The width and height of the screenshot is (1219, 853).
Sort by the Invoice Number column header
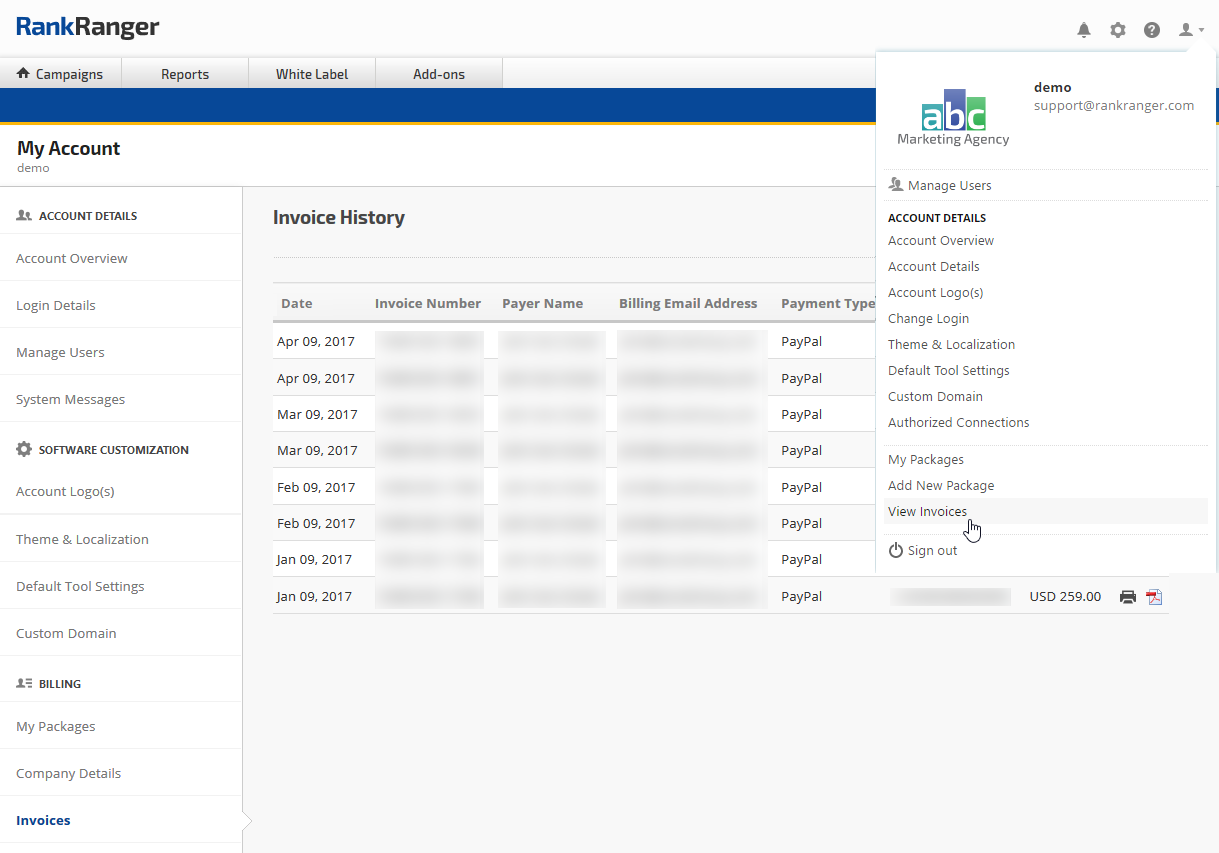point(428,304)
